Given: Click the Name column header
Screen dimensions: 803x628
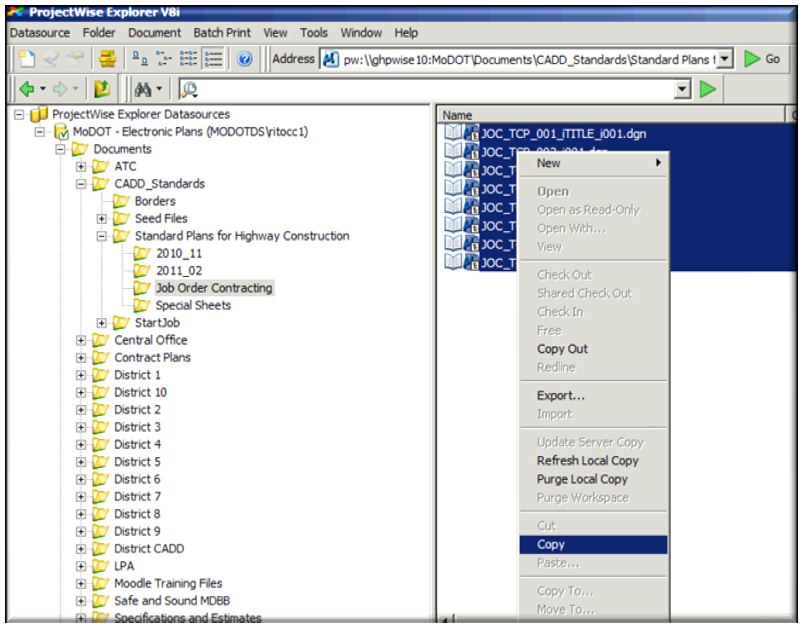Looking at the screenshot, I should (611, 115).
